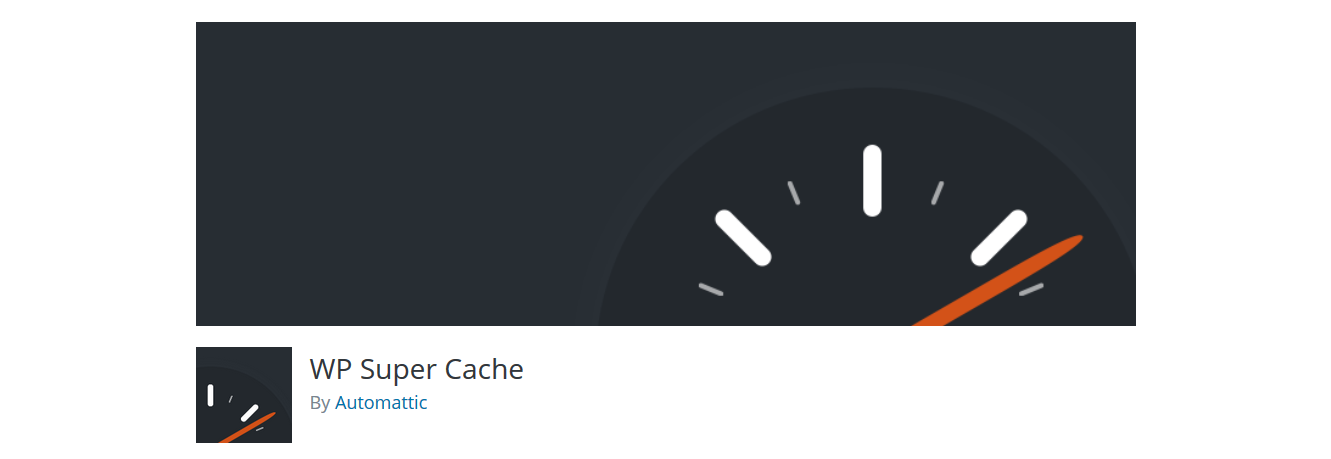Click small gray tick right of center mark

[x=937, y=193]
